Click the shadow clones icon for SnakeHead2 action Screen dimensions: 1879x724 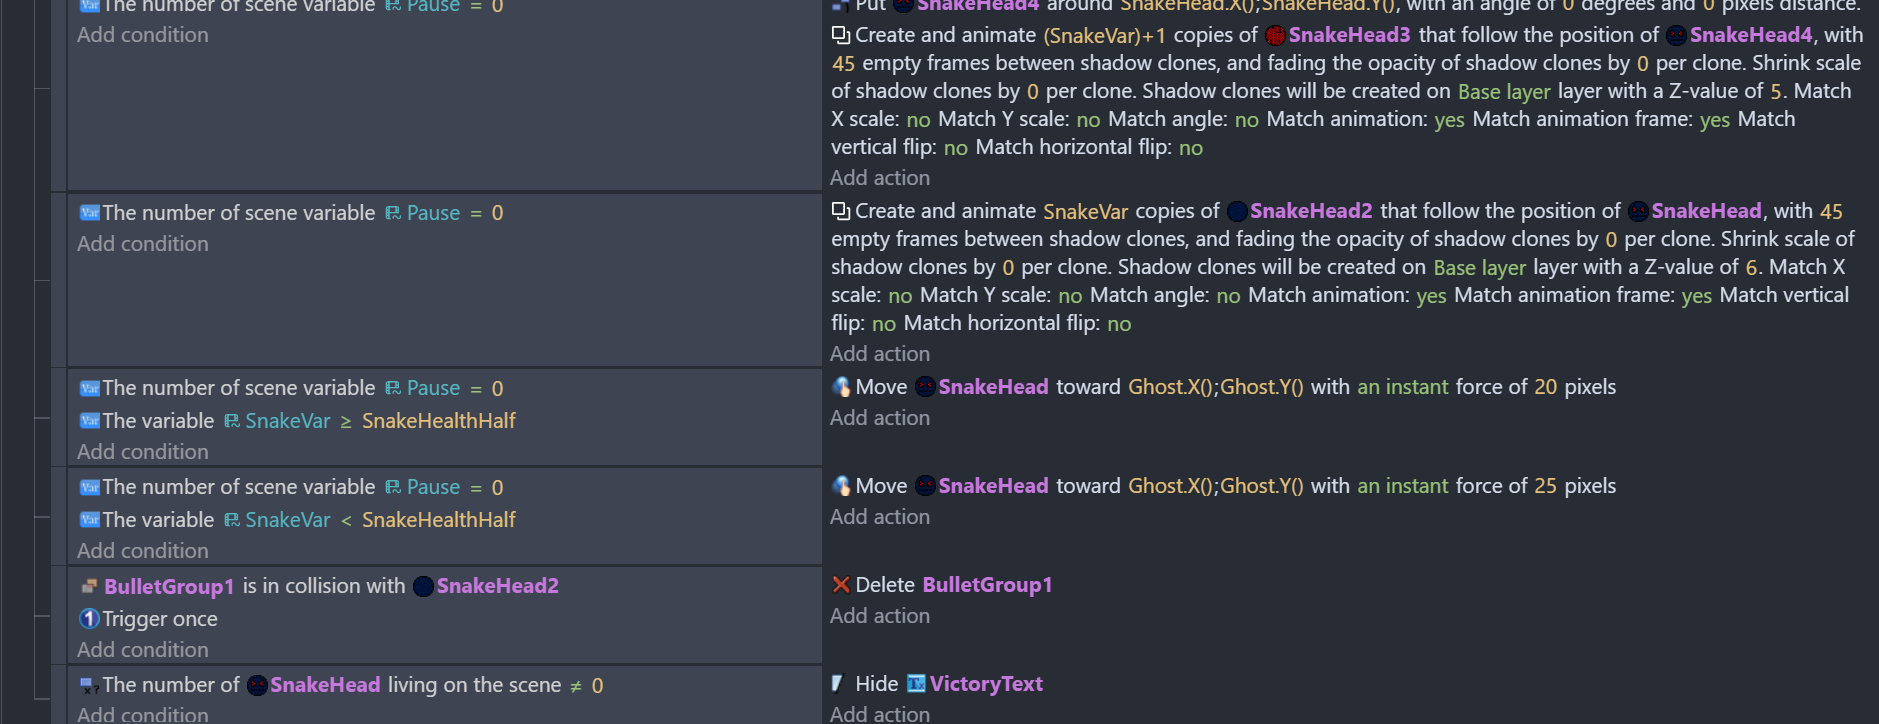point(841,211)
